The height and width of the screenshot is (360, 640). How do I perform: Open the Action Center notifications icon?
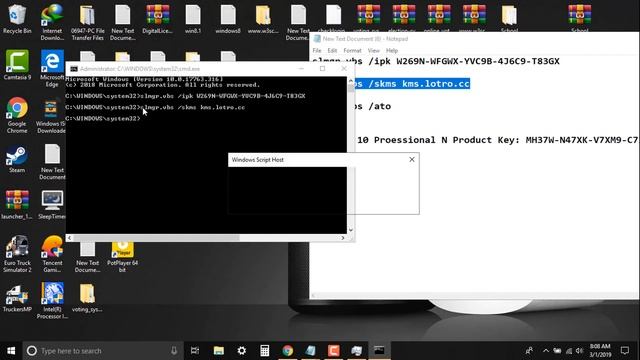(x=624, y=351)
